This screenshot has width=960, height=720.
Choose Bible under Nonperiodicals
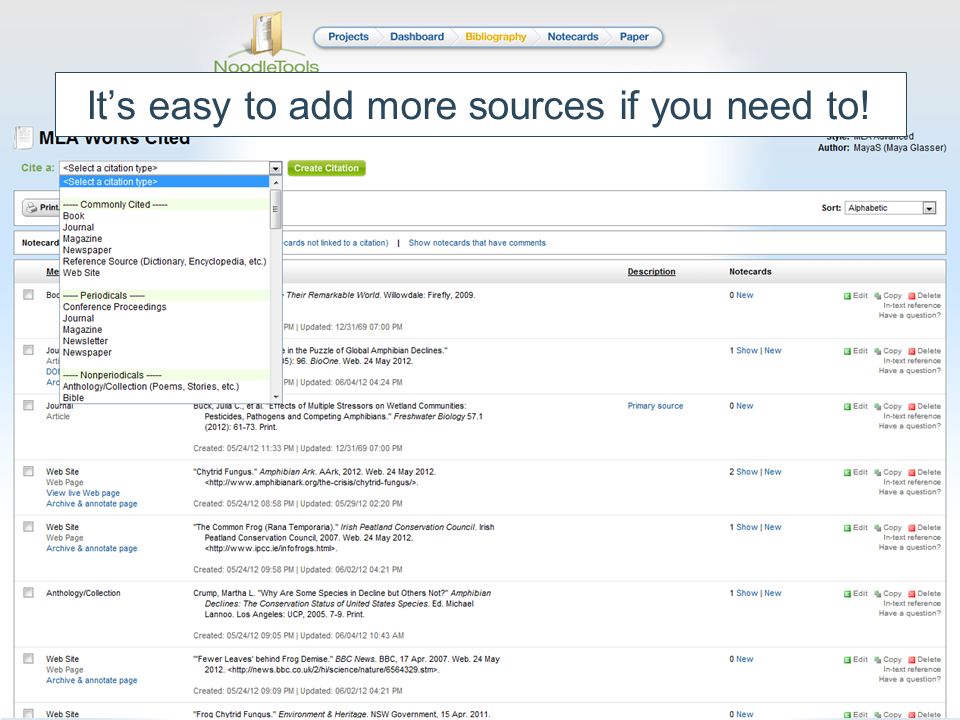[x=73, y=398]
